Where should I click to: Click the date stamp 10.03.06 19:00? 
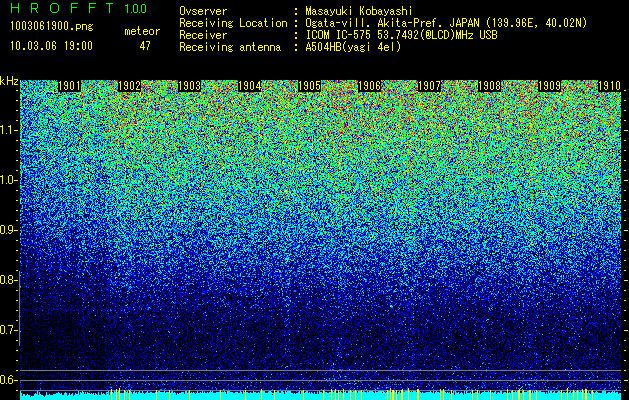(51, 45)
